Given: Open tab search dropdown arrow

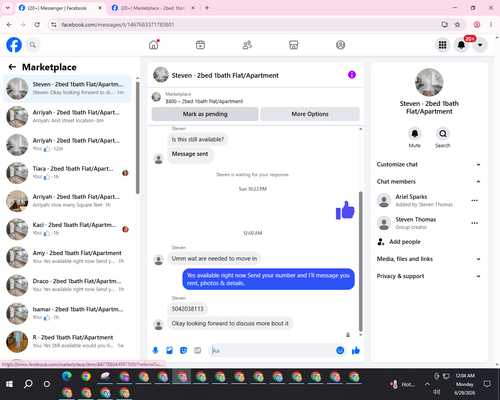Looking at the screenshot, I should pos(8,8).
